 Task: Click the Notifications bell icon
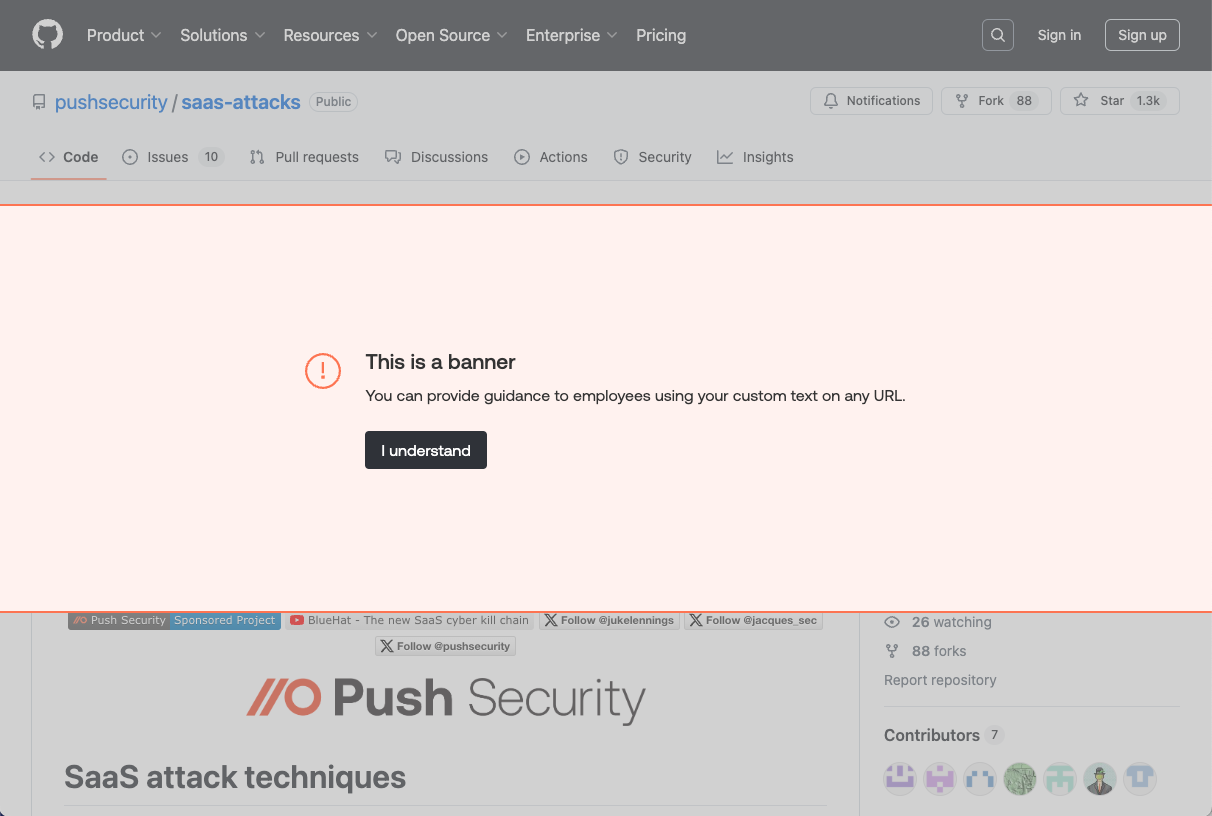(x=831, y=101)
